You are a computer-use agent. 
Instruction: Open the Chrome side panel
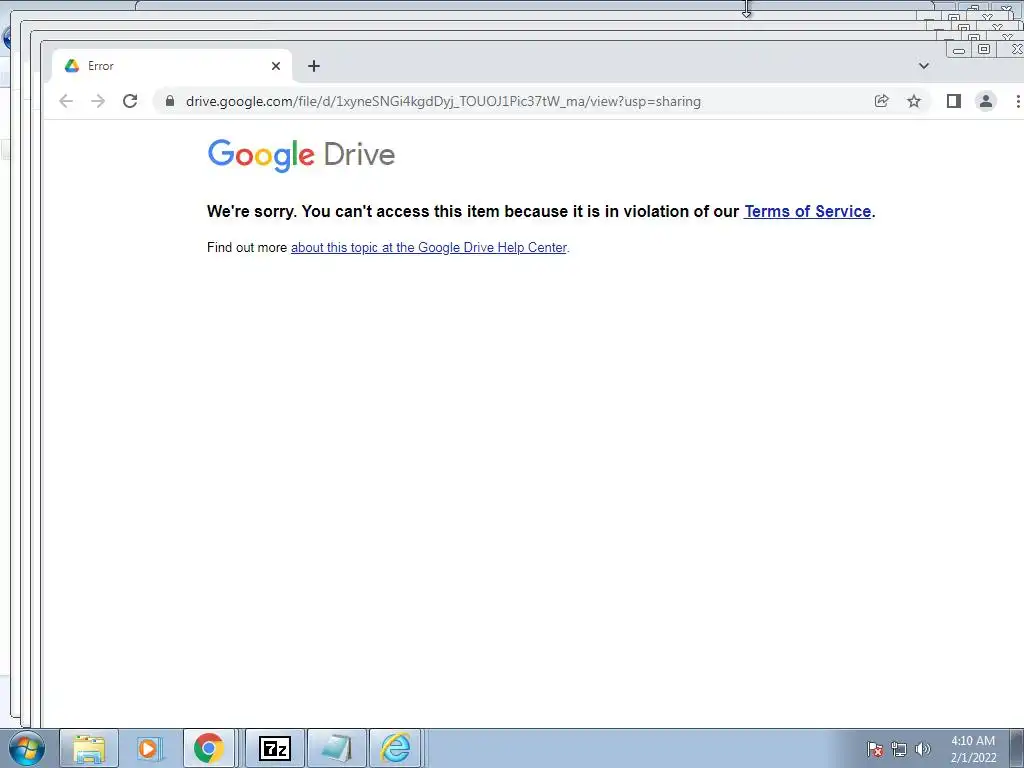coord(953,101)
